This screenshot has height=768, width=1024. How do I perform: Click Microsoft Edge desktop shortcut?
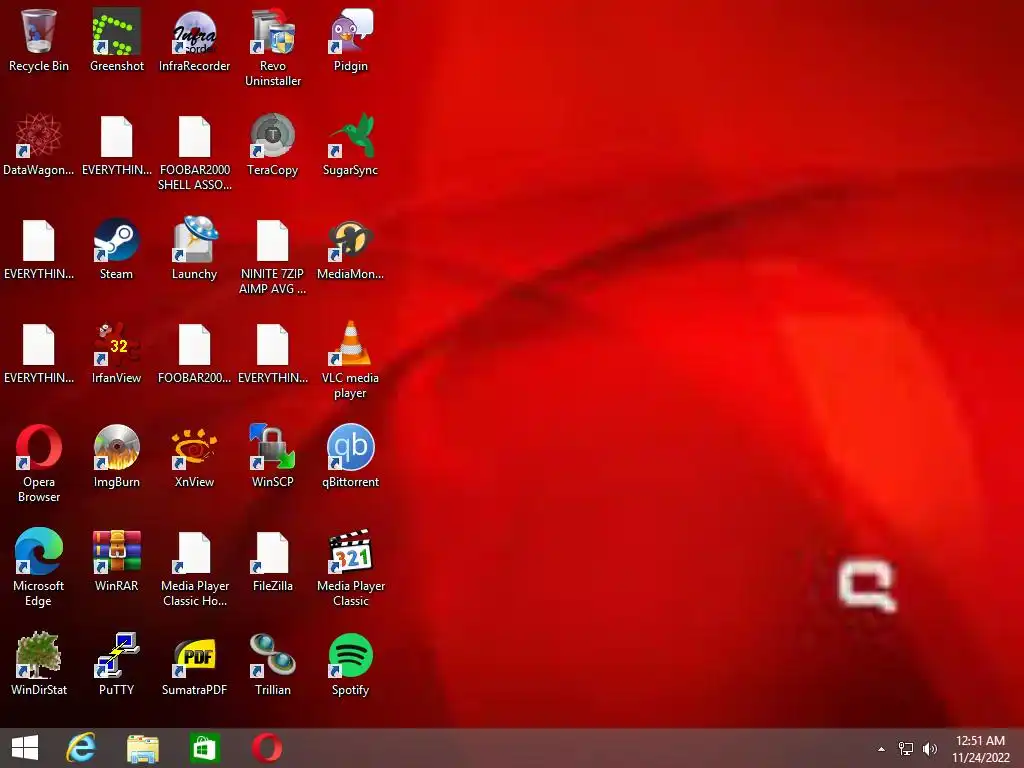click(x=39, y=551)
